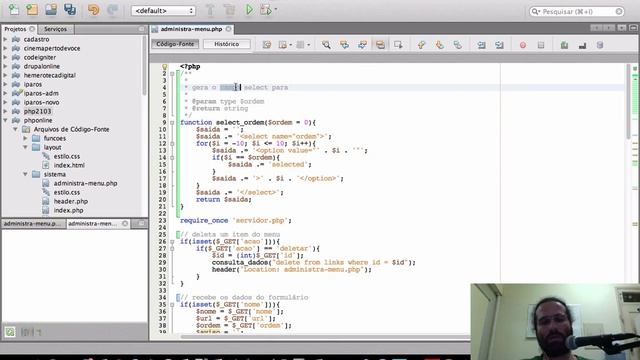The image size is (640, 360).
Task: Click the Find Previous Occurrence icon
Action: pos(344,45)
